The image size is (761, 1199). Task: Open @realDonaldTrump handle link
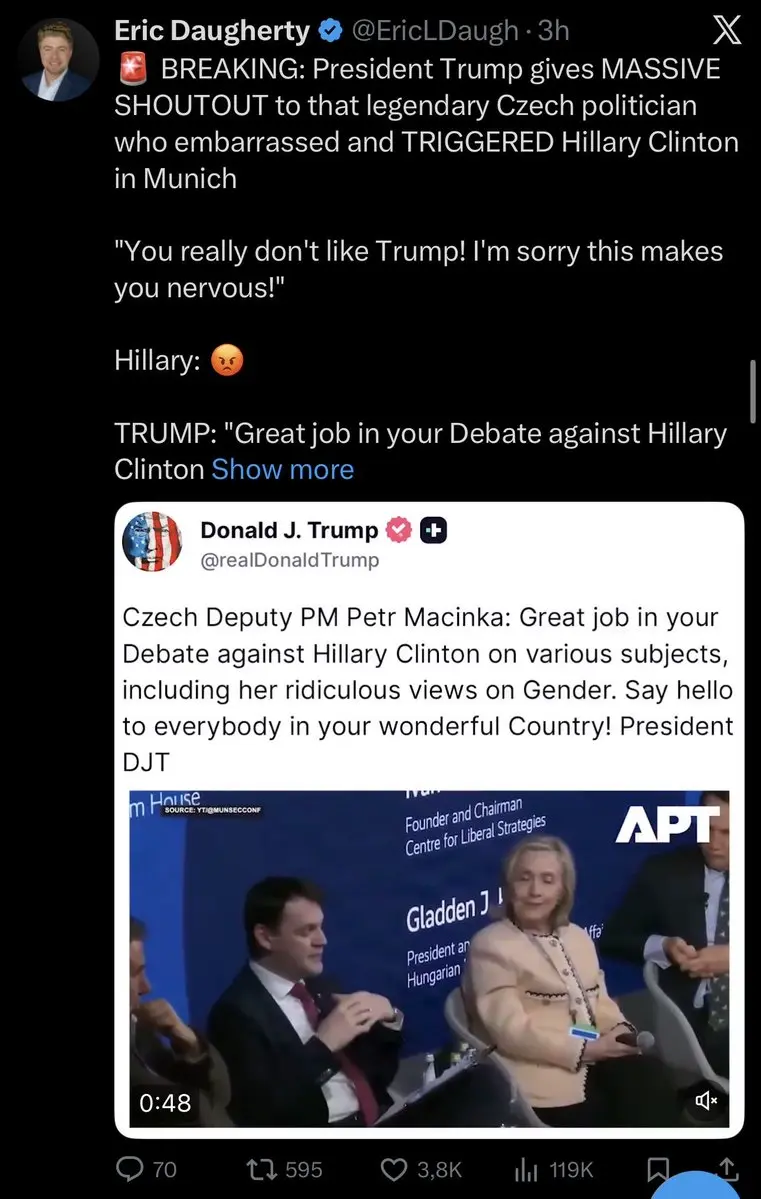289,561
